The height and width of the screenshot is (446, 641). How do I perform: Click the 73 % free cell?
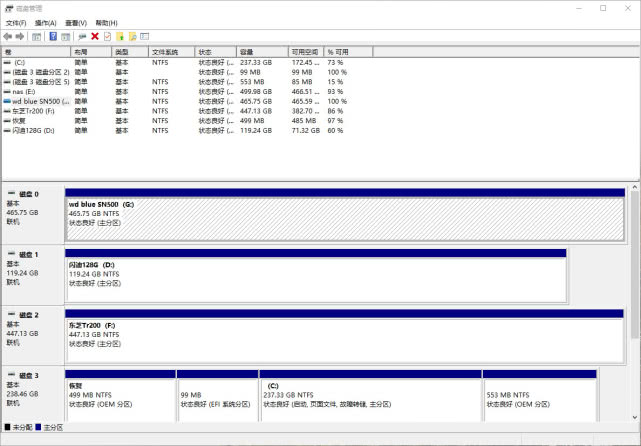click(x=335, y=63)
